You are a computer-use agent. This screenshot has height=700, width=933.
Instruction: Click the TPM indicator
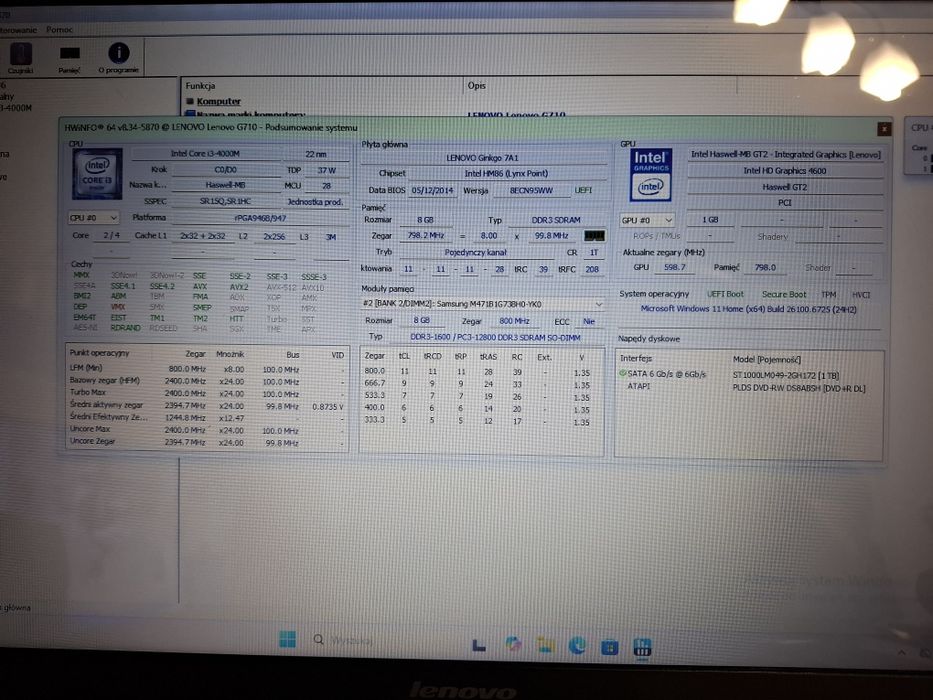[828, 295]
